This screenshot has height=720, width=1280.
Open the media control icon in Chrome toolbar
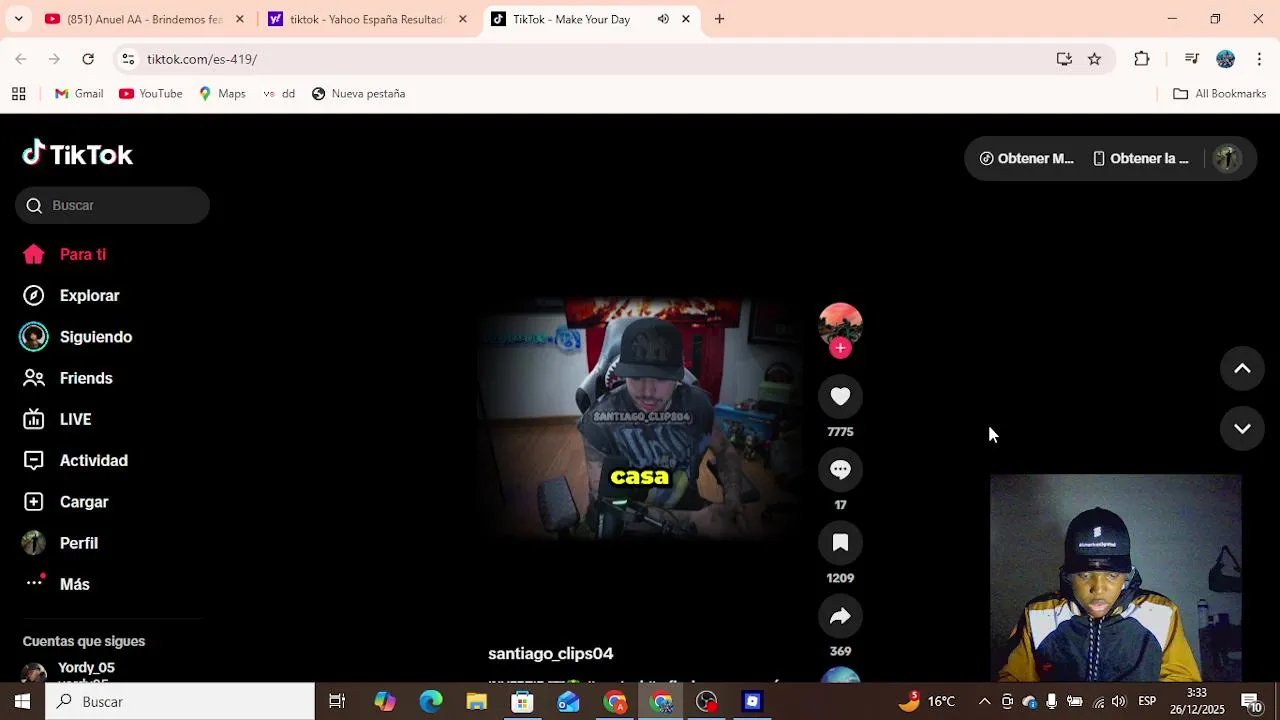pyautogui.click(x=1191, y=59)
